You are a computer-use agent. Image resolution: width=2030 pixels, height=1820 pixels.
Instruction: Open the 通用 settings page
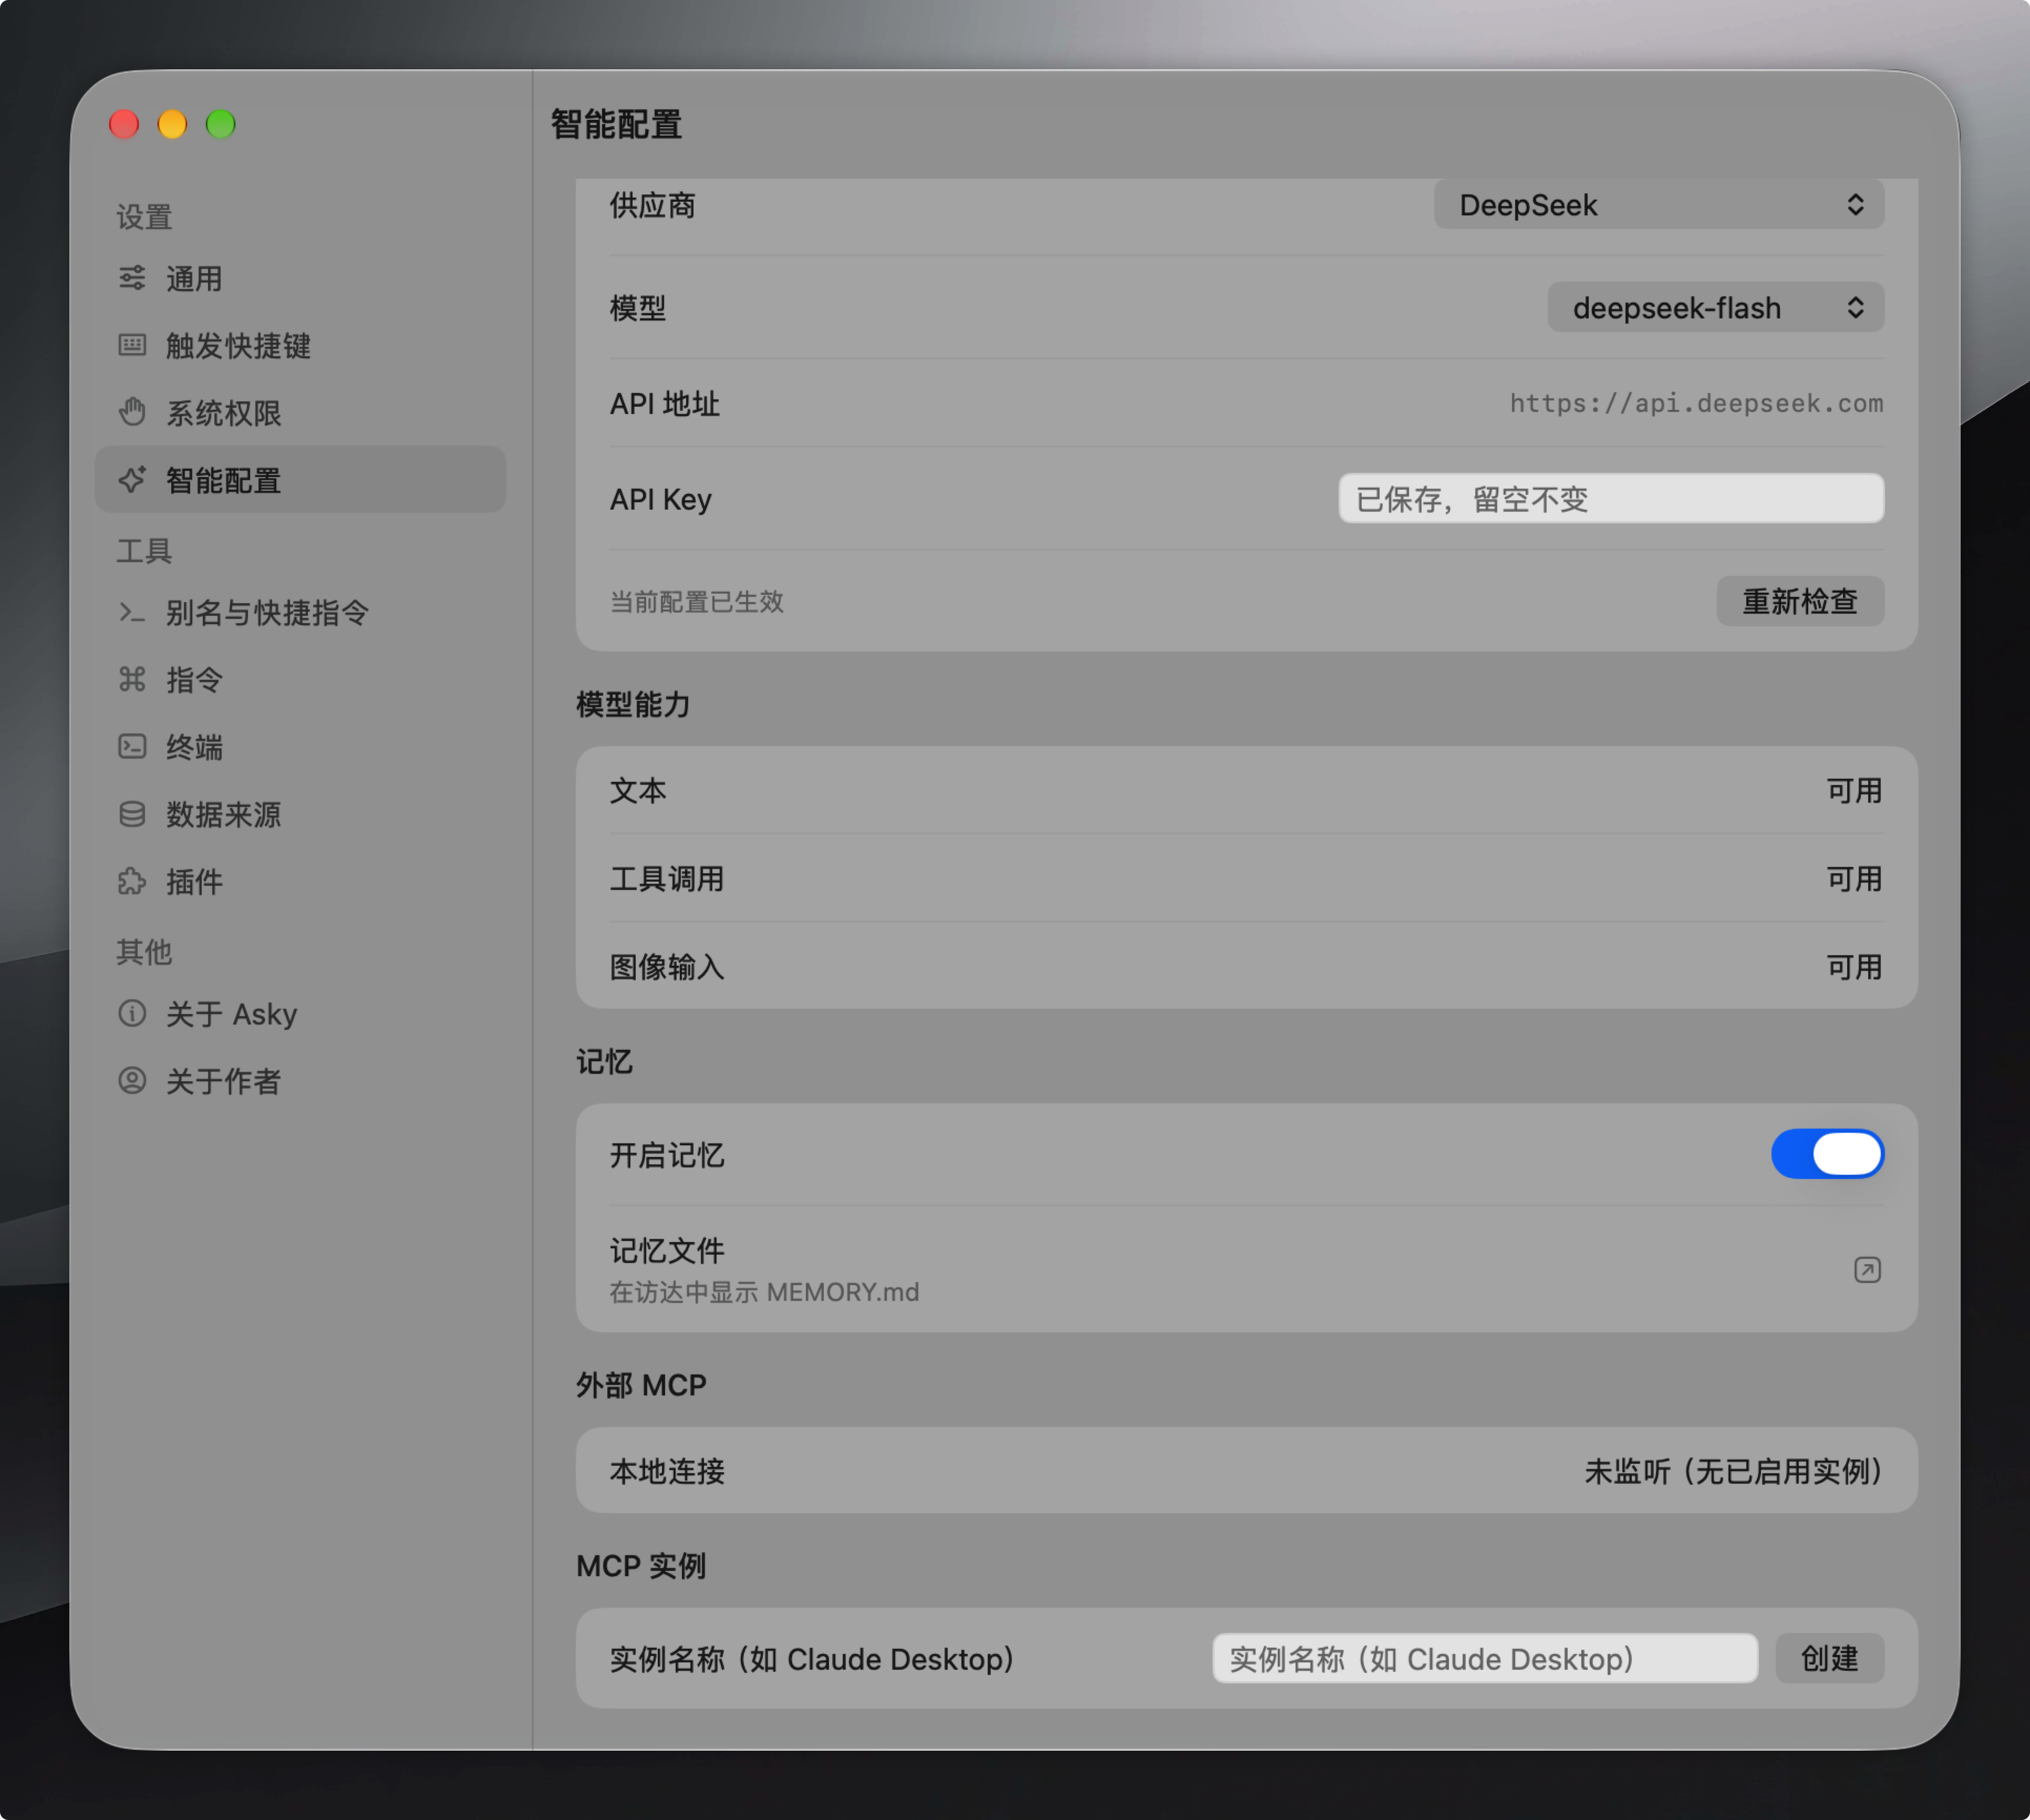pyautogui.click(x=300, y=278)
